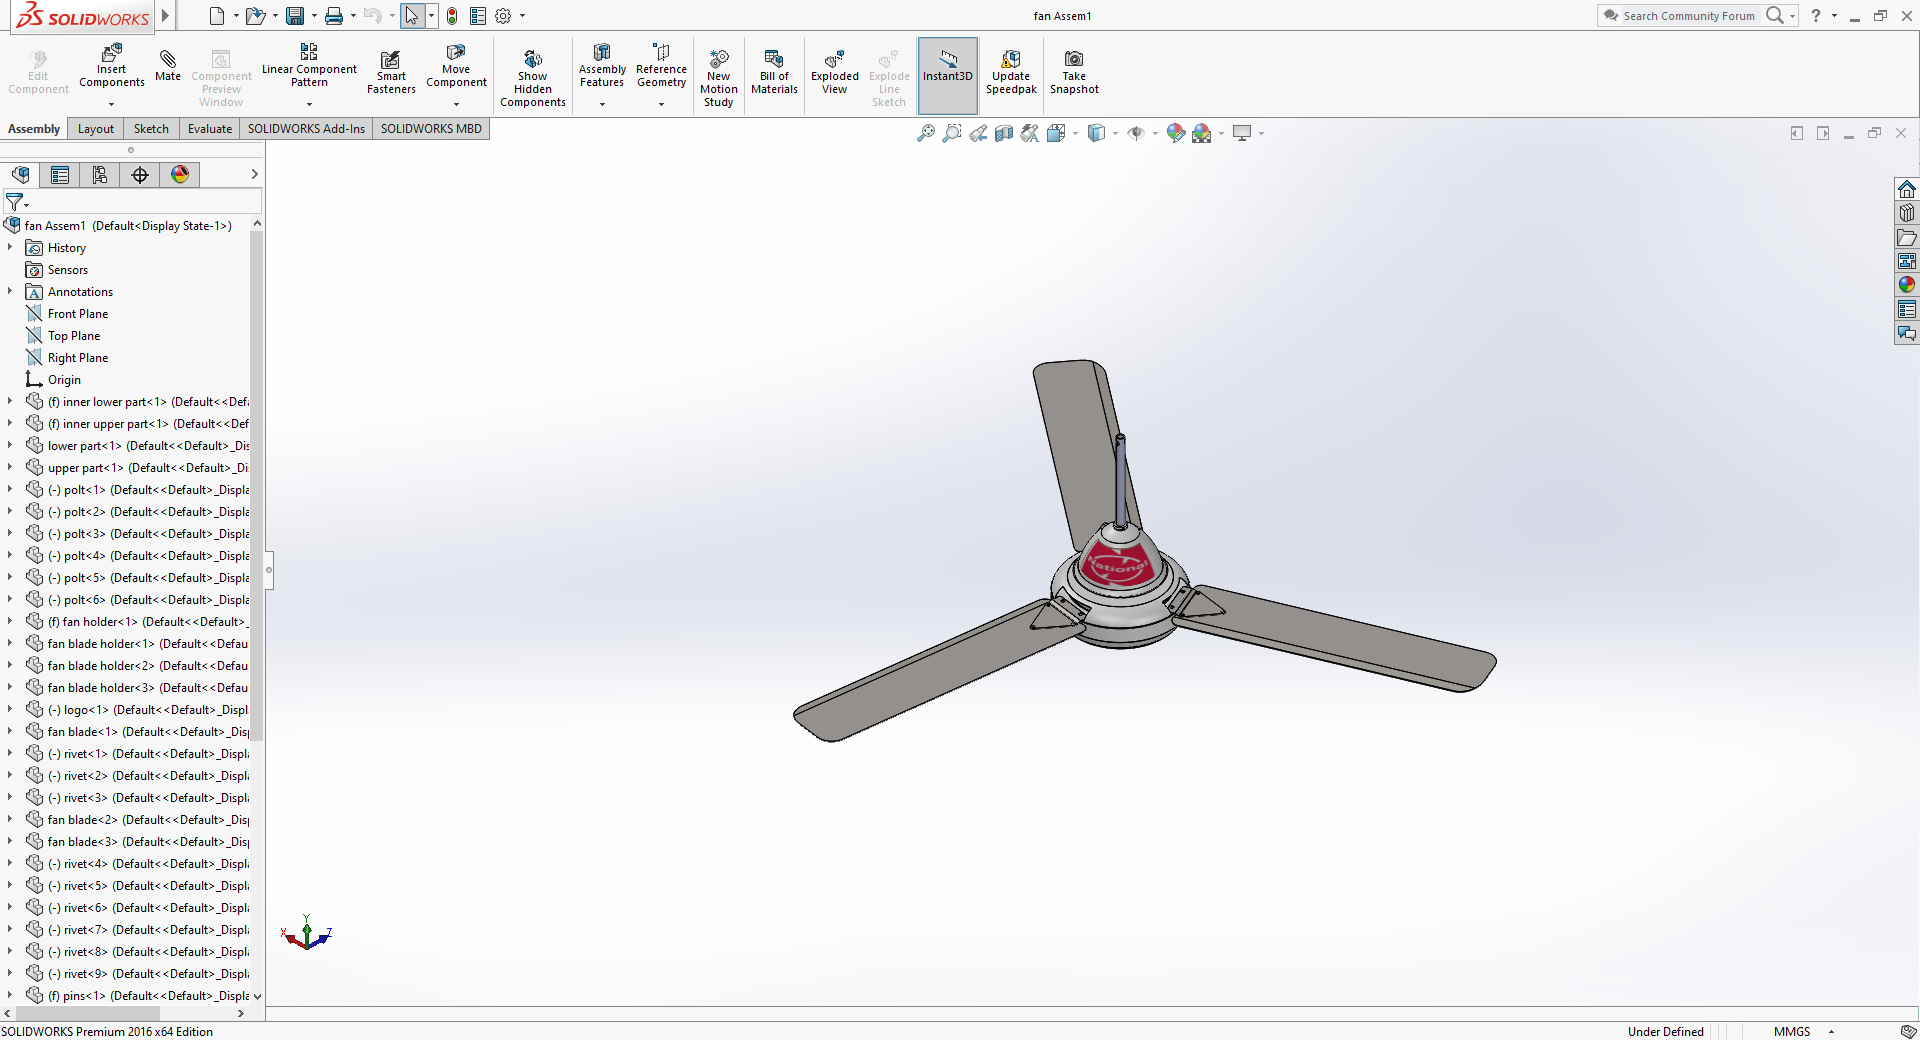Open Linear Component Pattern tool

tap(309, 66)
